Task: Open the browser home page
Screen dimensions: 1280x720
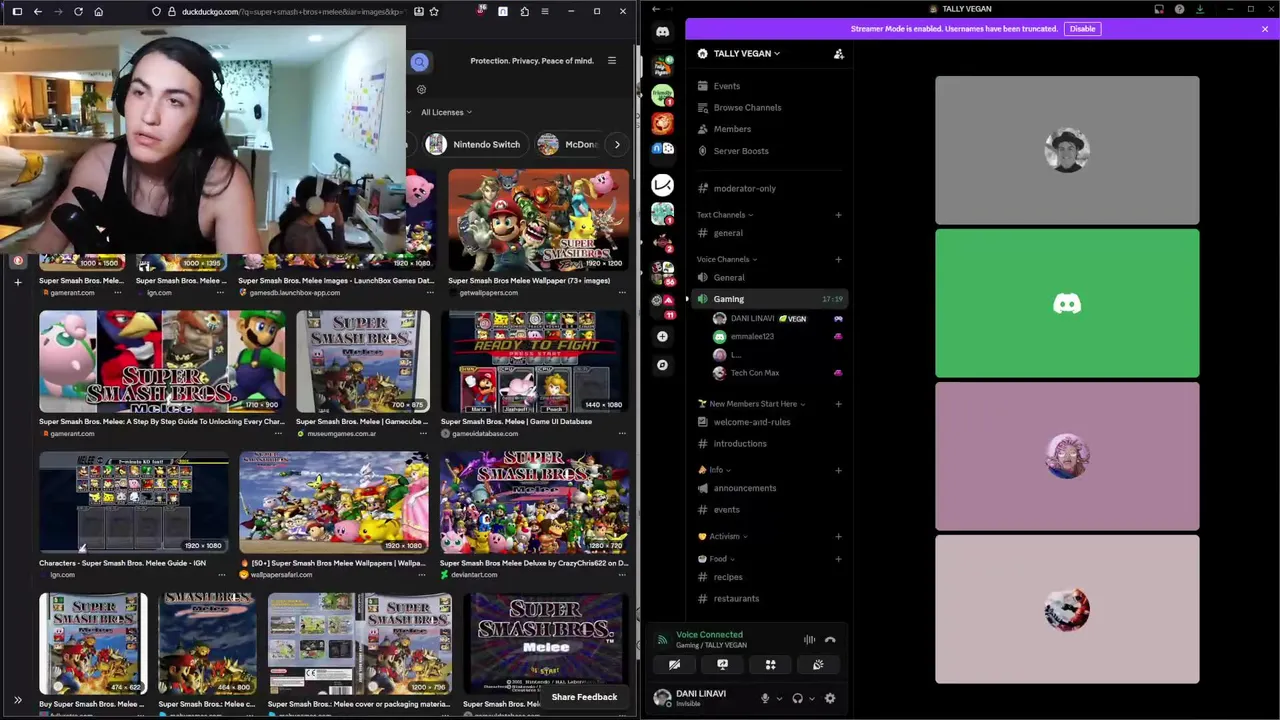Action: 98,11
